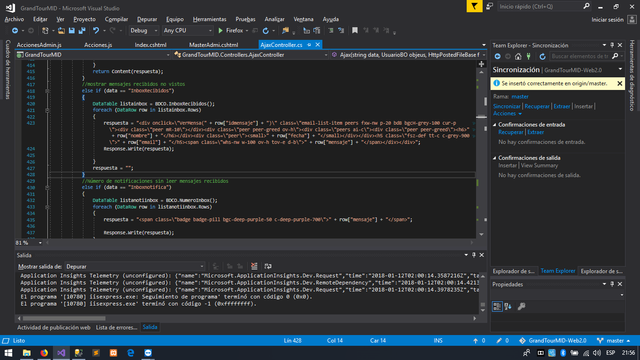Dismiss the origin/master notification message
This screenshot has width=640, height=360.
point(619,83)
